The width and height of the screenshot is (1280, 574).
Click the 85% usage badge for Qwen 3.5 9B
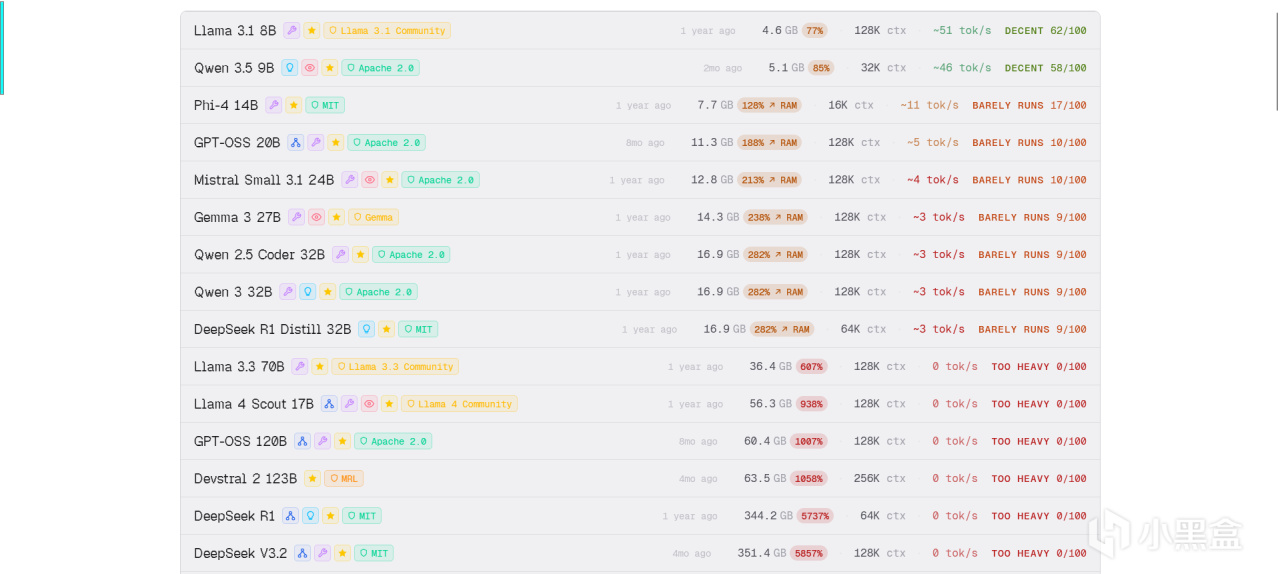point(821,68)
